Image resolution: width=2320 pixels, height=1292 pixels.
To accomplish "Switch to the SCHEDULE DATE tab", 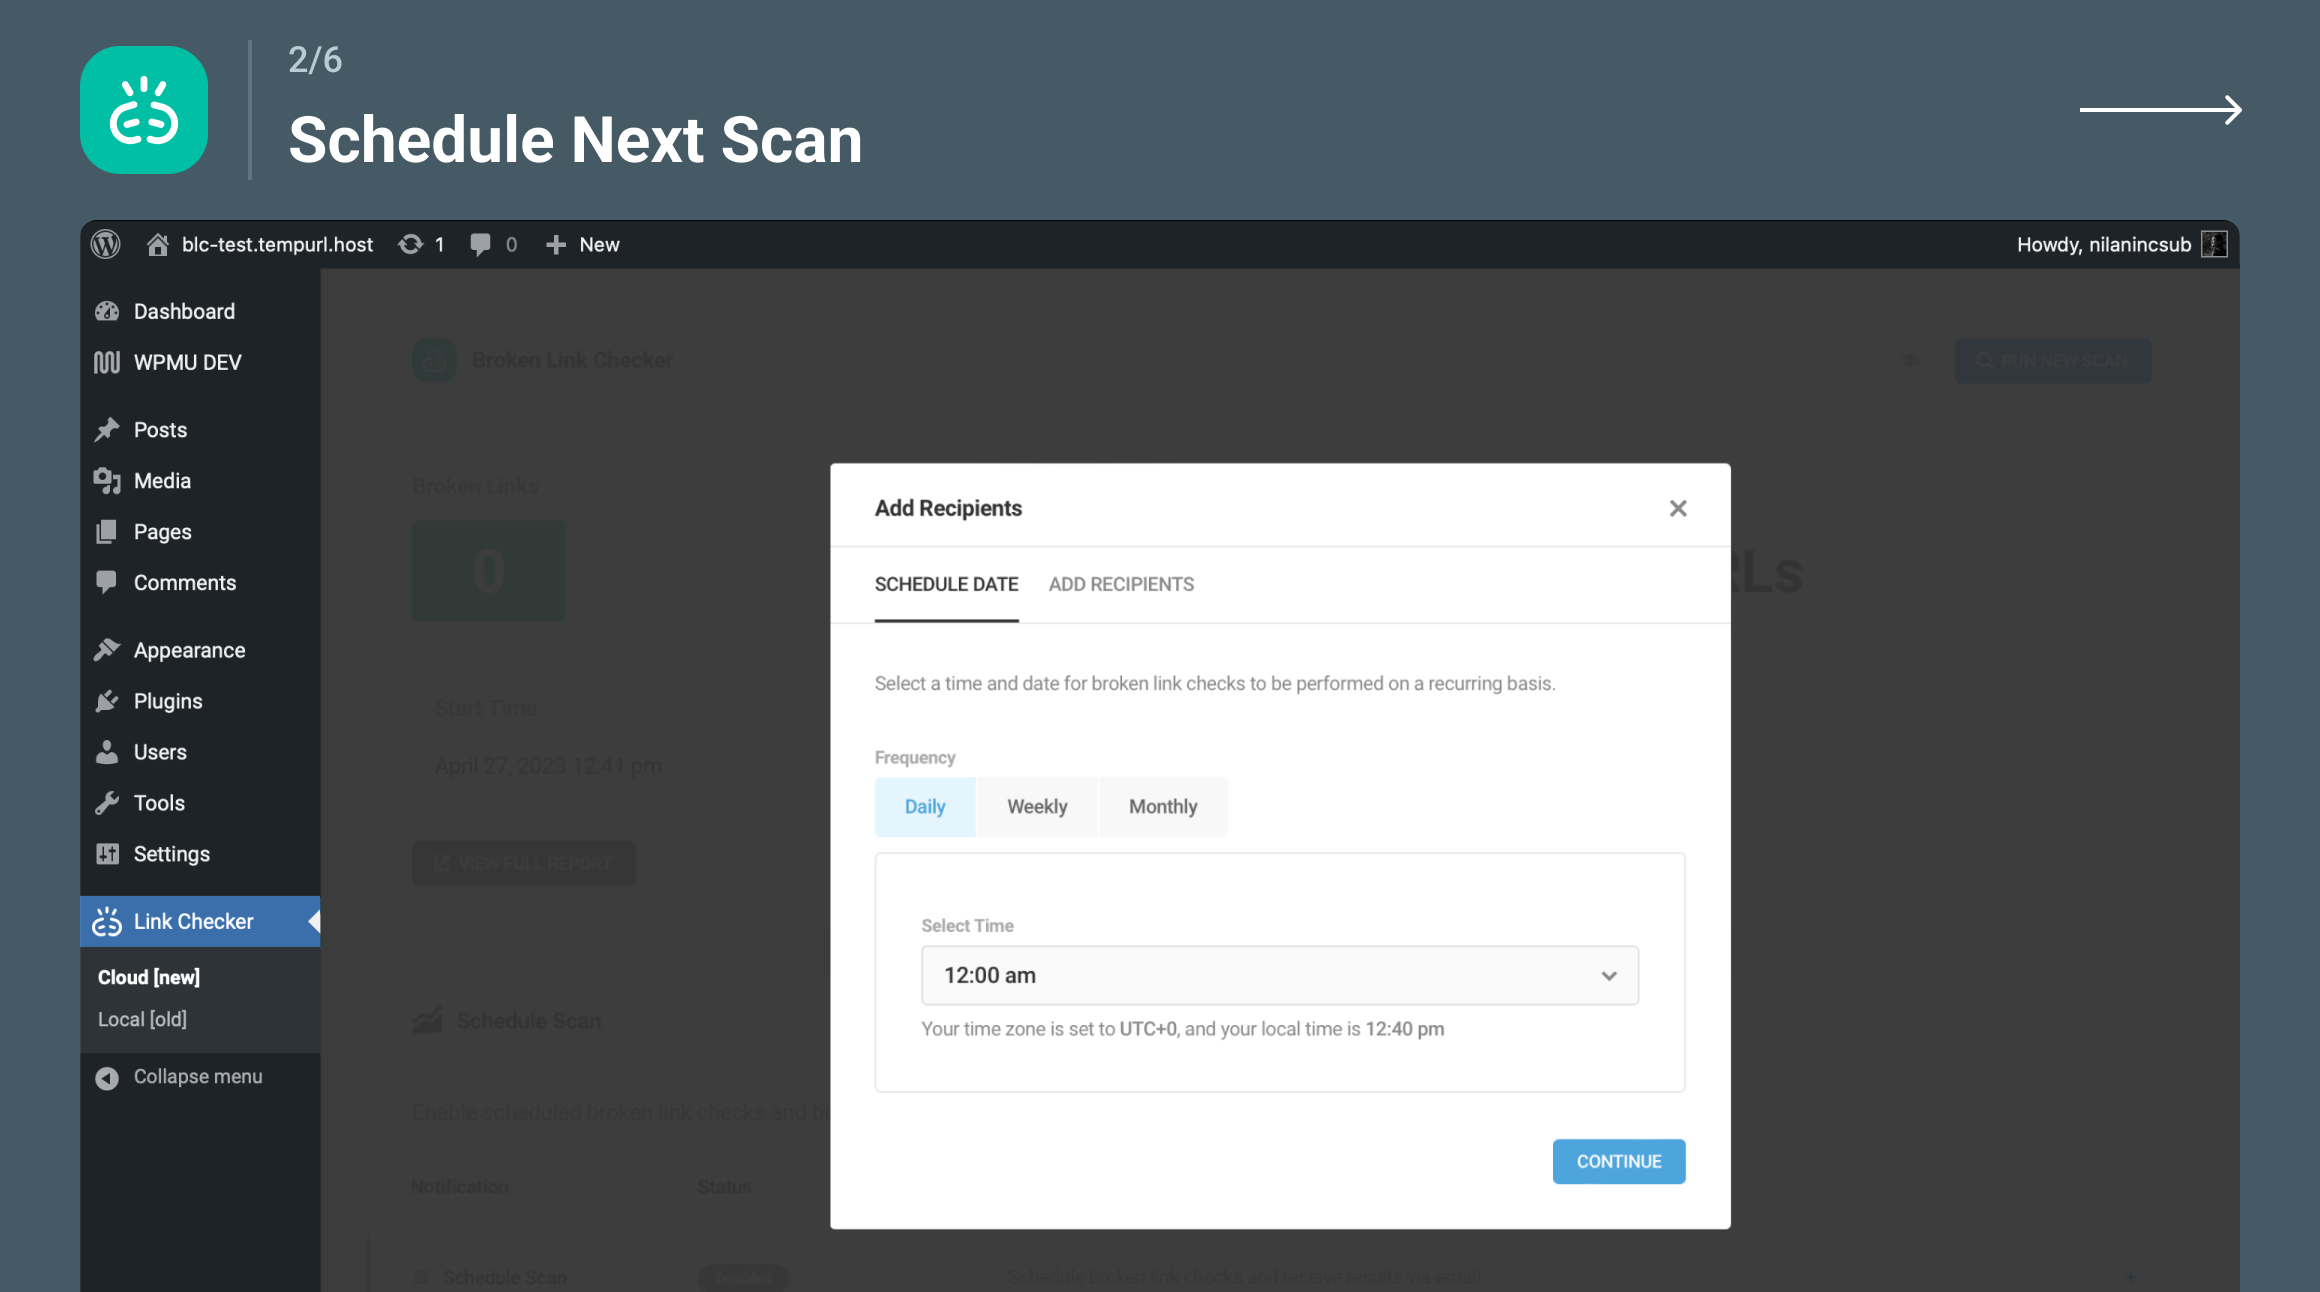I will tap(945, 584).
